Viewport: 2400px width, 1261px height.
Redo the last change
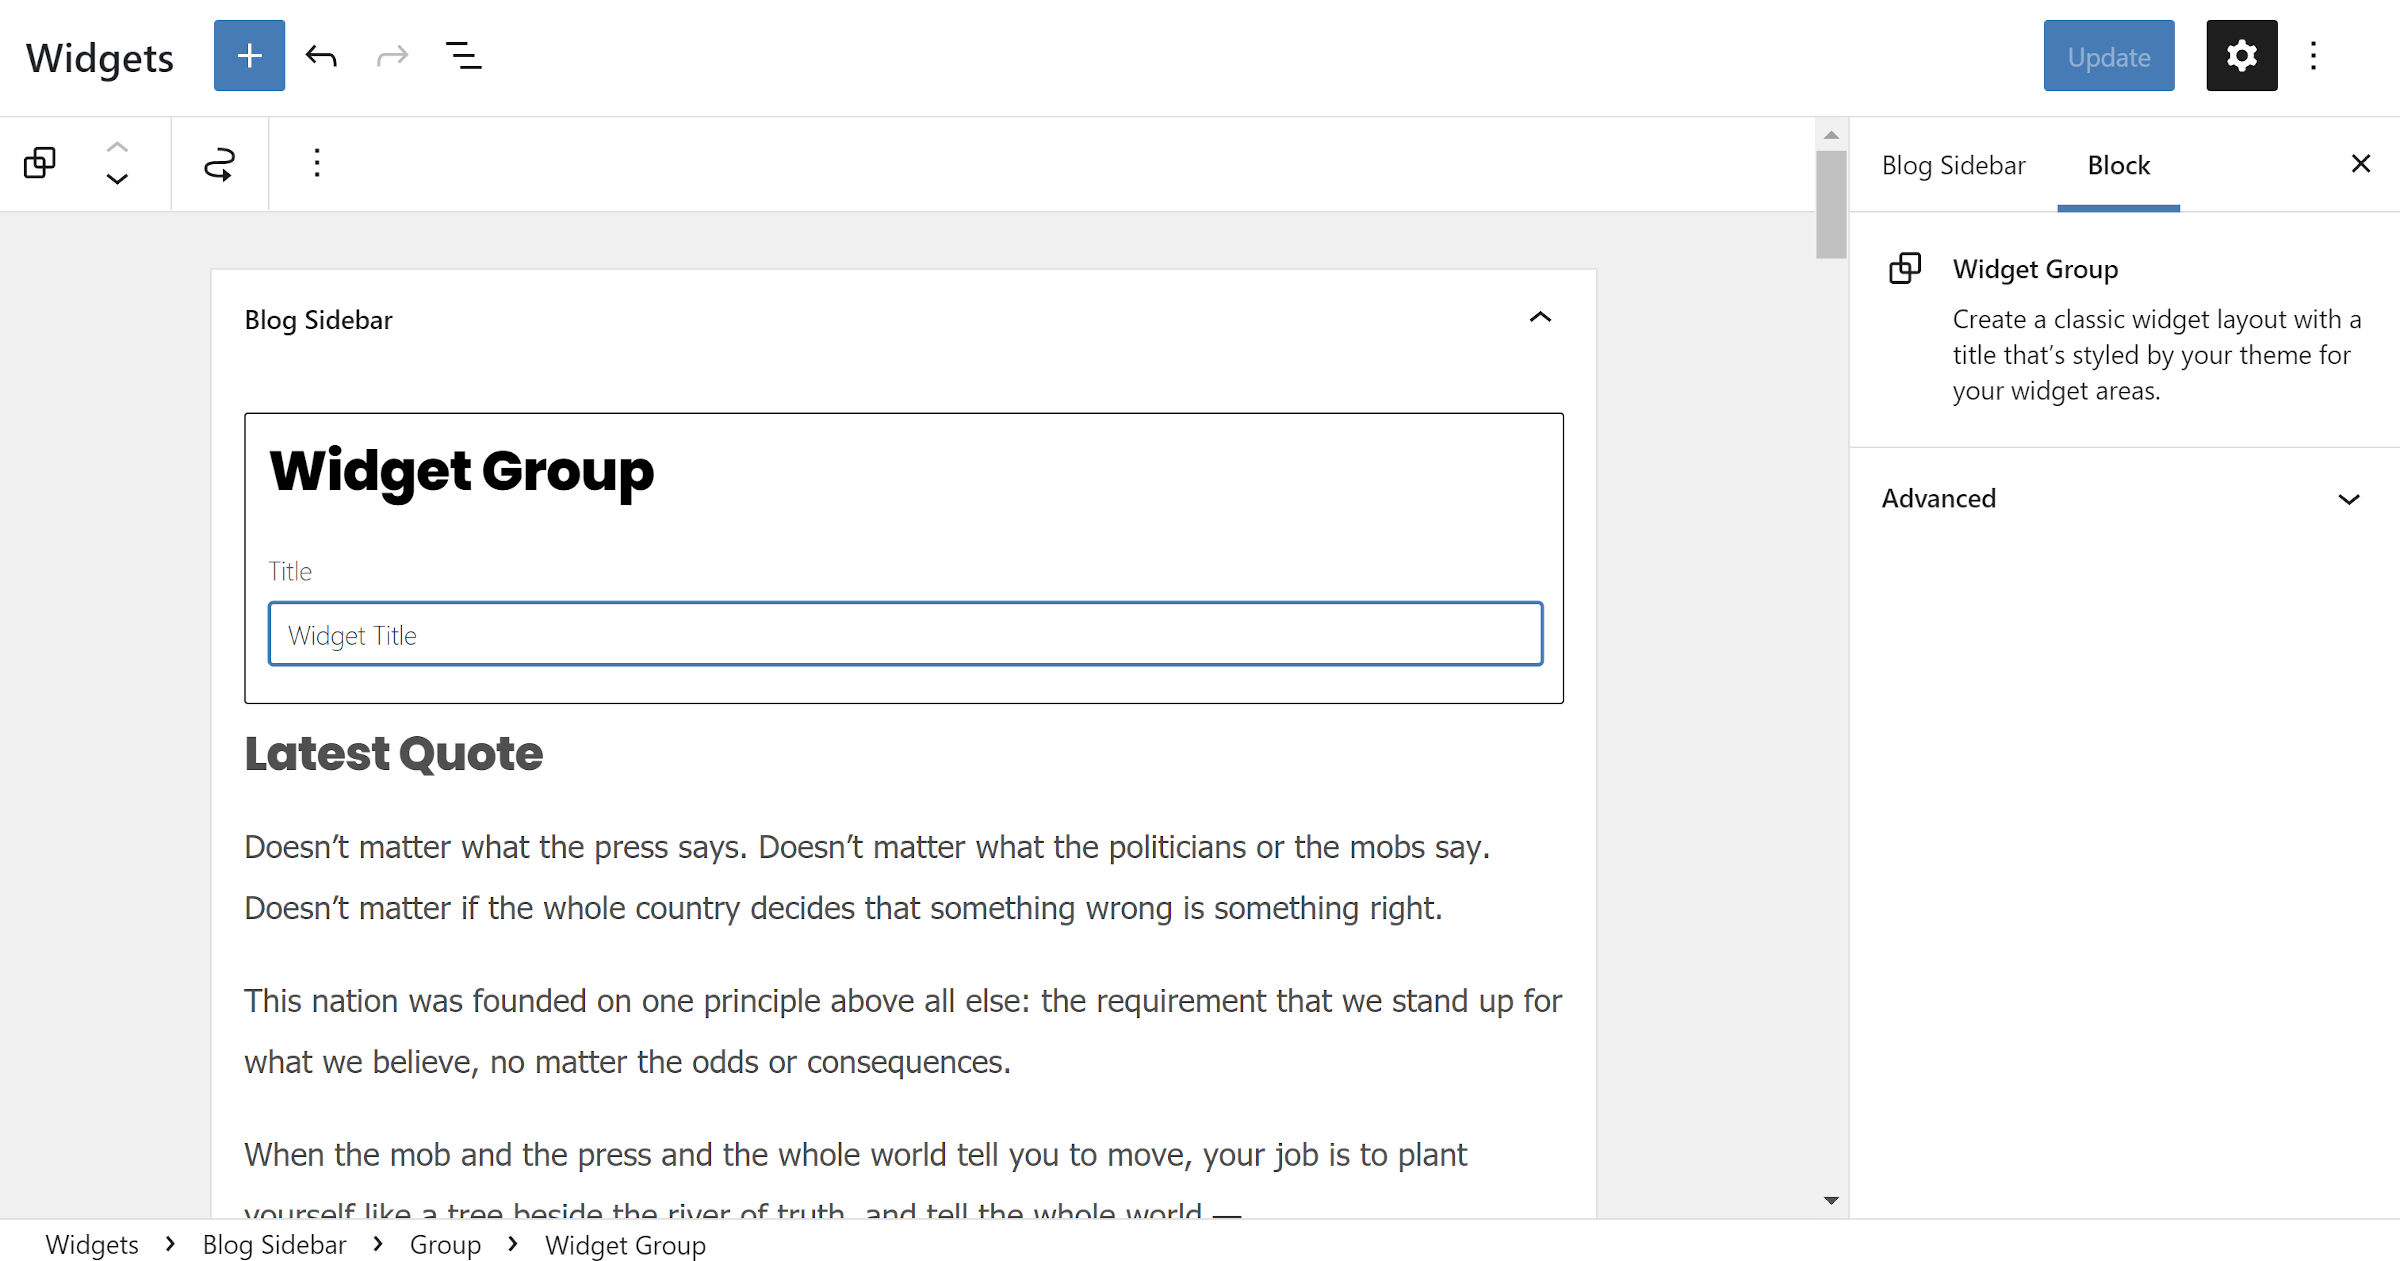click(x=392, y=55)
